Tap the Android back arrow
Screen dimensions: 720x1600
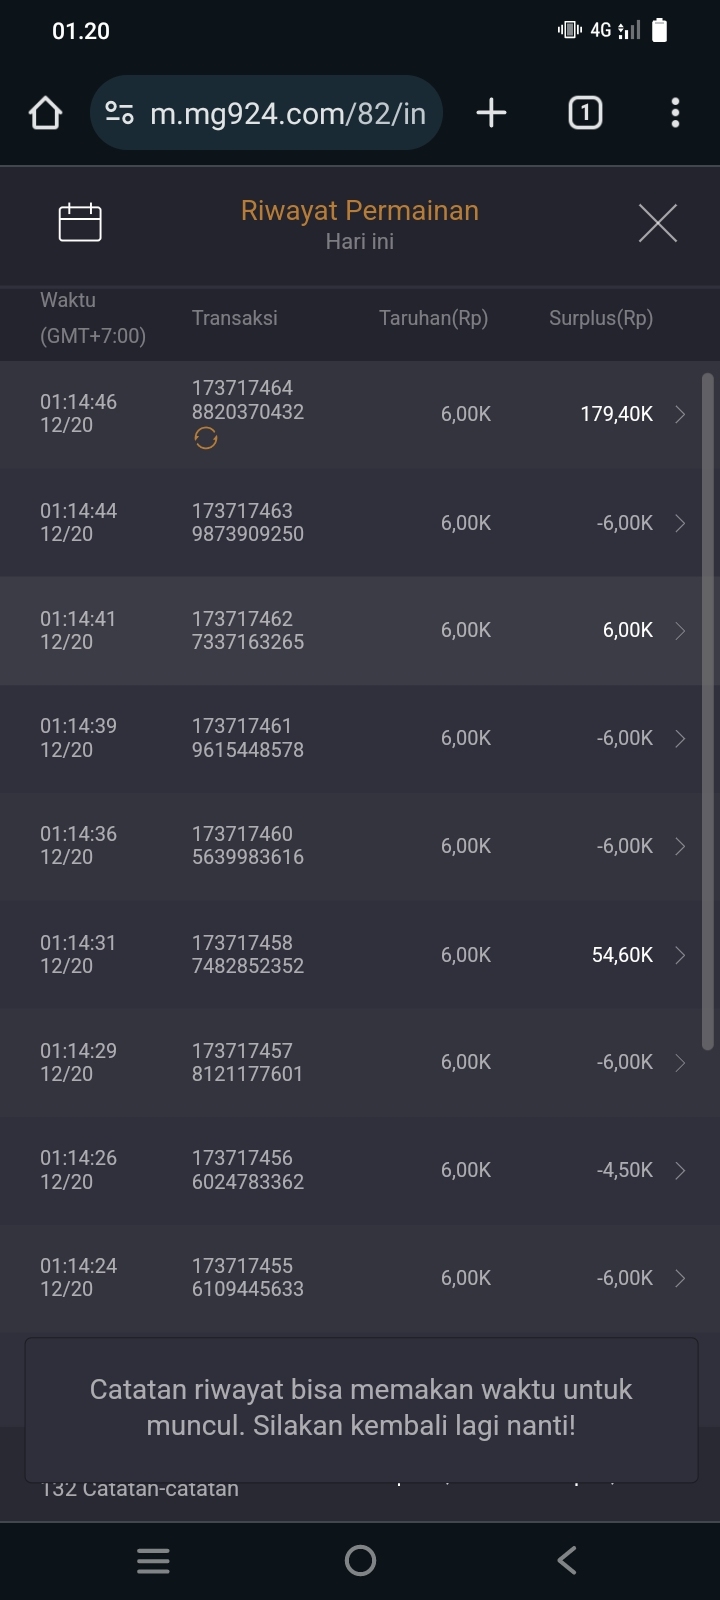567,1560
